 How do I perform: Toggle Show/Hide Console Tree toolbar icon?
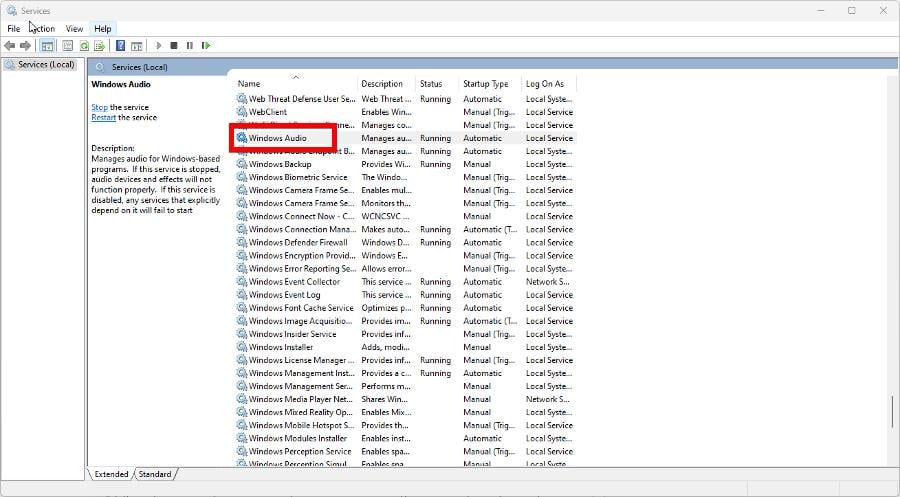click(48, 45)
